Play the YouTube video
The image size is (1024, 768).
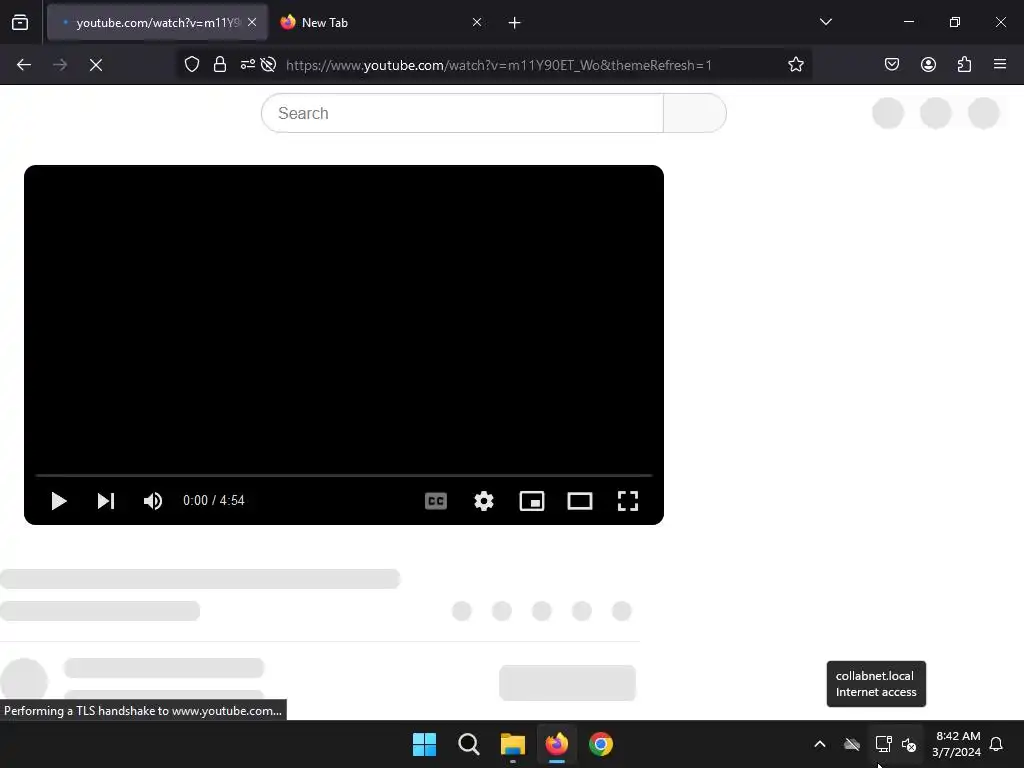(59, 501)
